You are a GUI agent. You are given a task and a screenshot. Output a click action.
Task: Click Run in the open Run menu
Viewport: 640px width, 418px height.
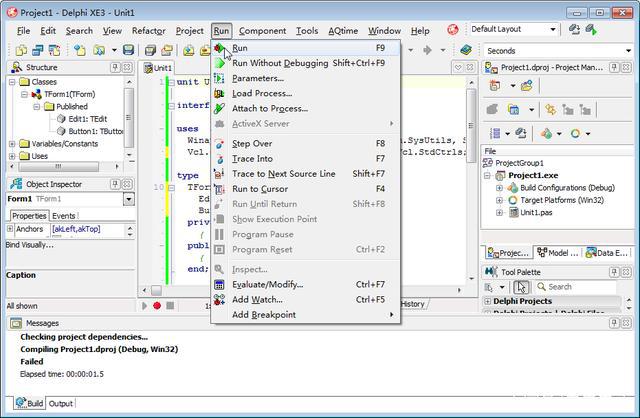point(305,48)
